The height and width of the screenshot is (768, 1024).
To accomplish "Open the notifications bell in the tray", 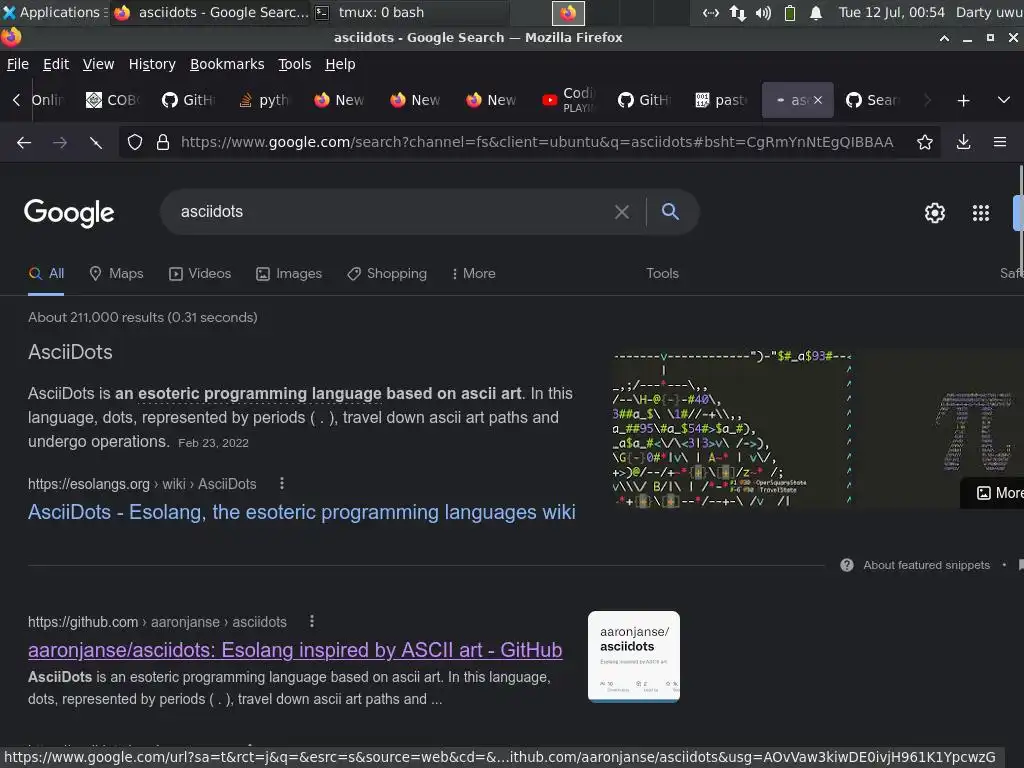I will pos(816,12).
